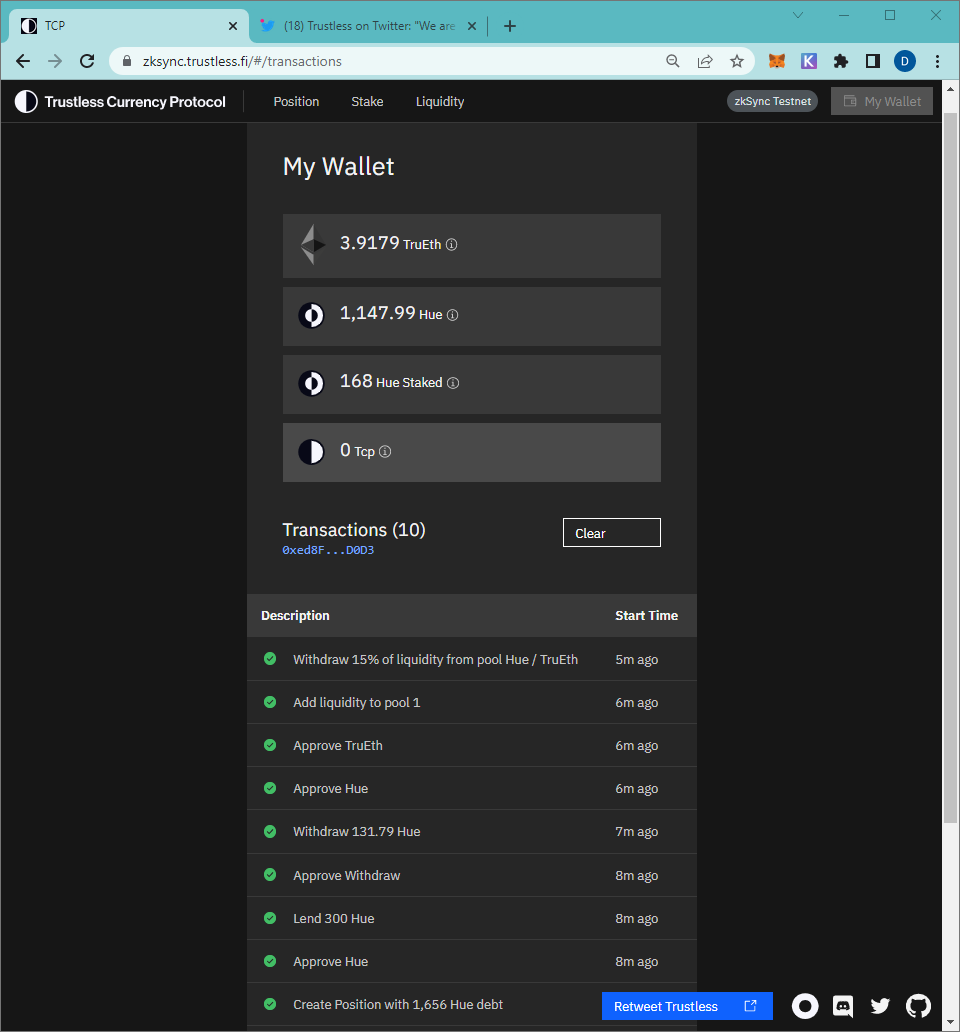Click the Tcp info icon
The image size is (960, 1032).
386,452
